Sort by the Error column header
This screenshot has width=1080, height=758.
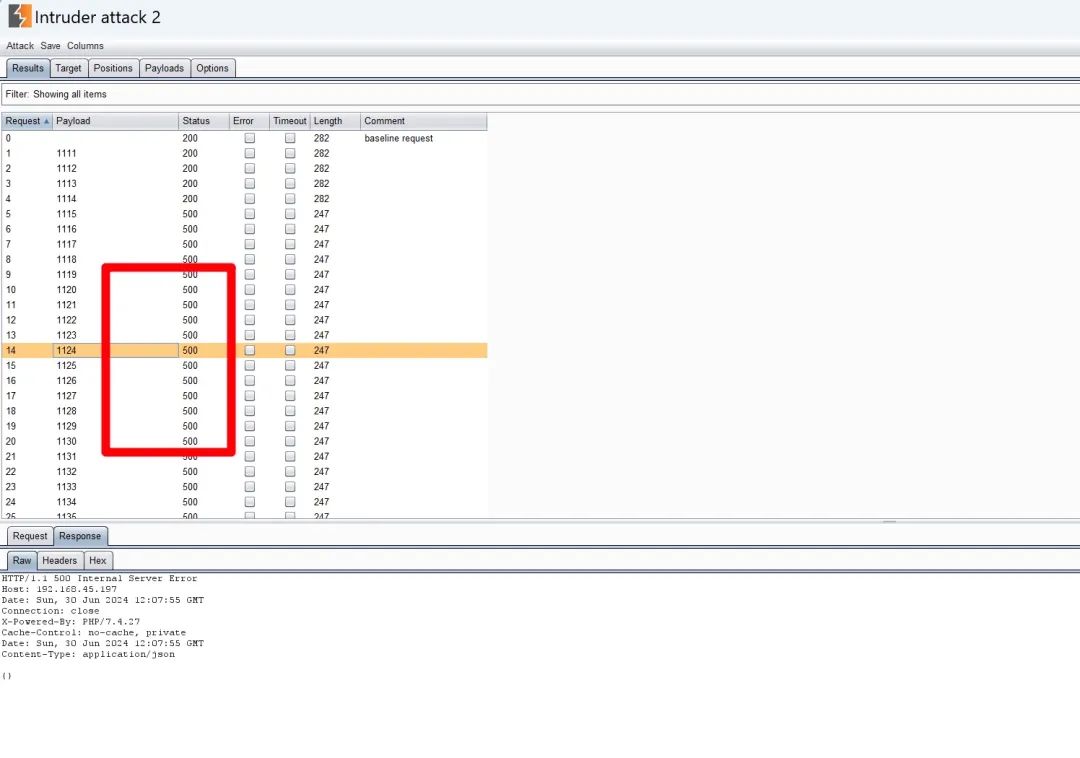tap(249, 121)
